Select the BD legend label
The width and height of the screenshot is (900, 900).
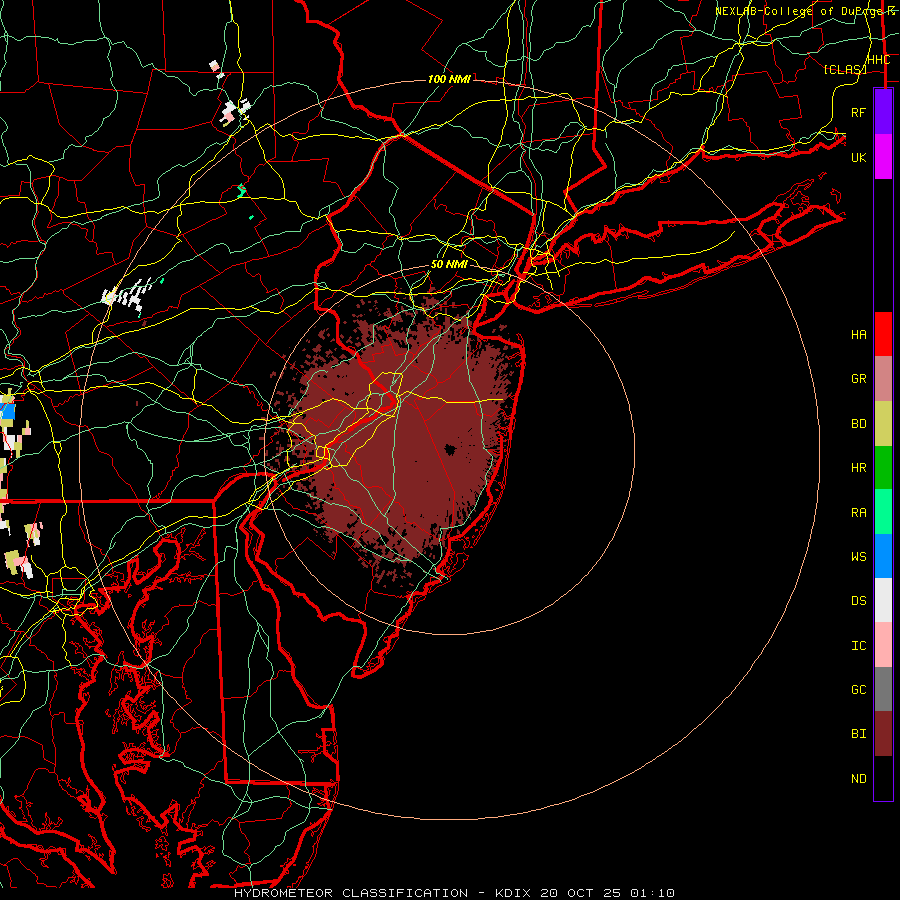858,423
